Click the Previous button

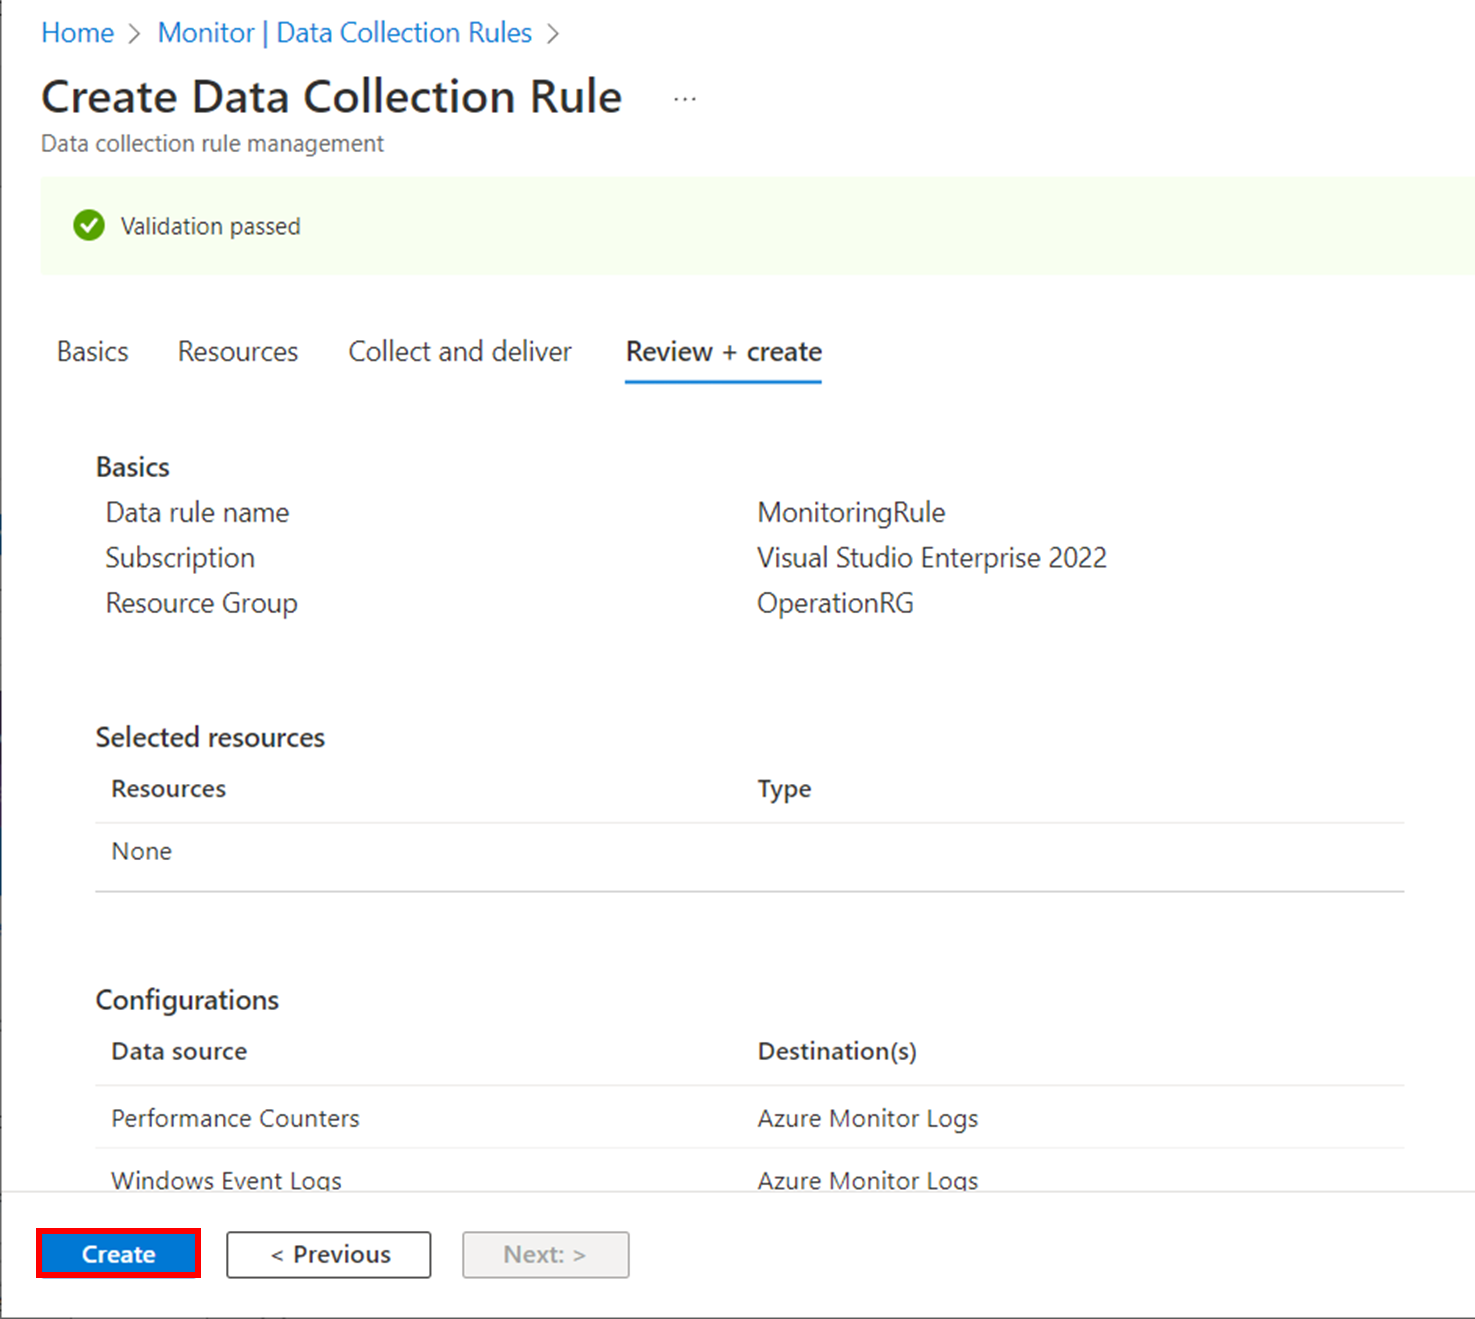[328, 1254]
